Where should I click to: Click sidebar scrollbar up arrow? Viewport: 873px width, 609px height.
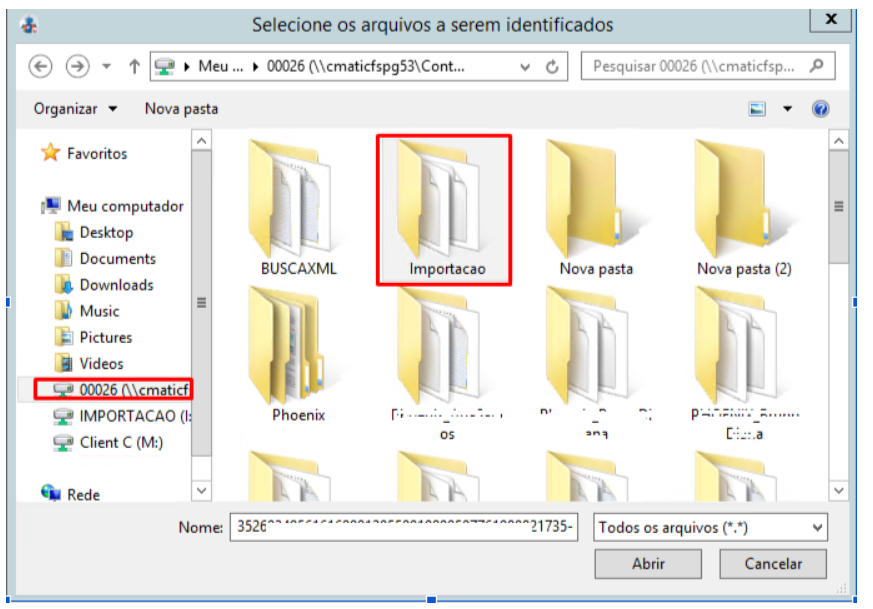[202, 140]
